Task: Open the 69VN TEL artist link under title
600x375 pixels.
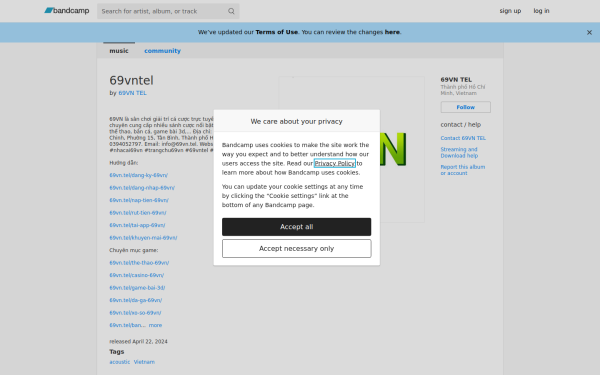Action: coord(132,93)
